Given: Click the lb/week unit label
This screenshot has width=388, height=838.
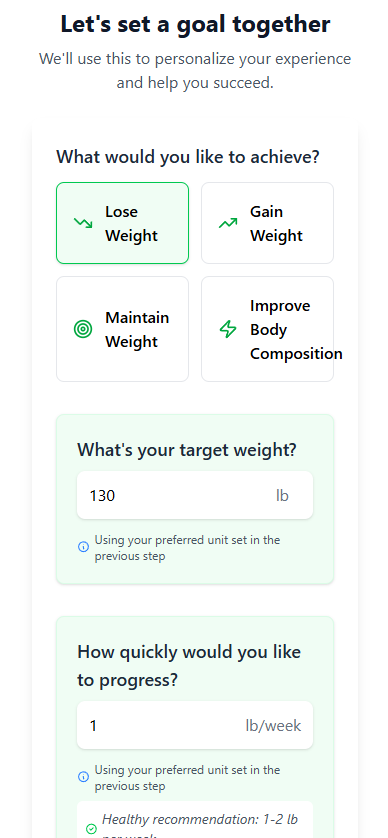Looking at the screenshot, I should [x=273, y=725].
